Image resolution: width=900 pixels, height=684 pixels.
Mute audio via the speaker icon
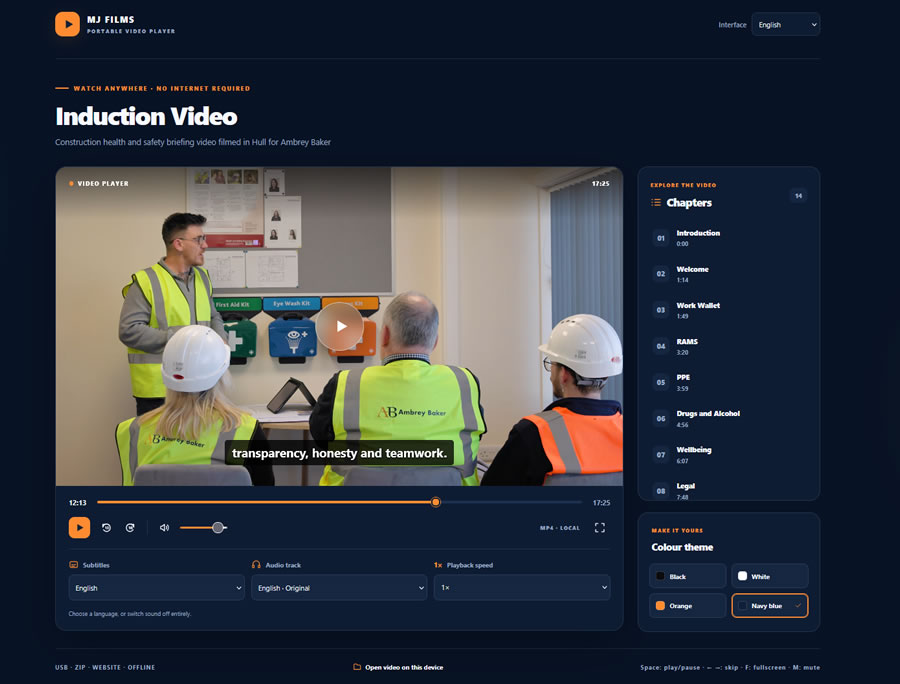(164, 527)
